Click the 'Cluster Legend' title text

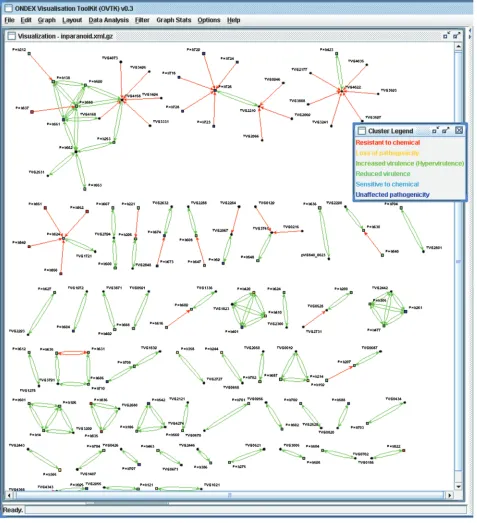pos(391,131)
